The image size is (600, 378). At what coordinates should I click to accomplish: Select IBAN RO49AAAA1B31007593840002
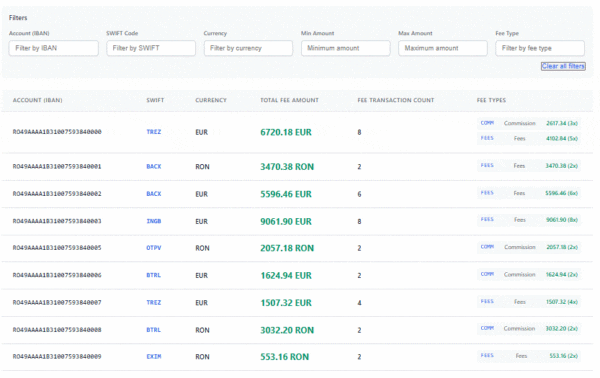(x=57, y=194)
